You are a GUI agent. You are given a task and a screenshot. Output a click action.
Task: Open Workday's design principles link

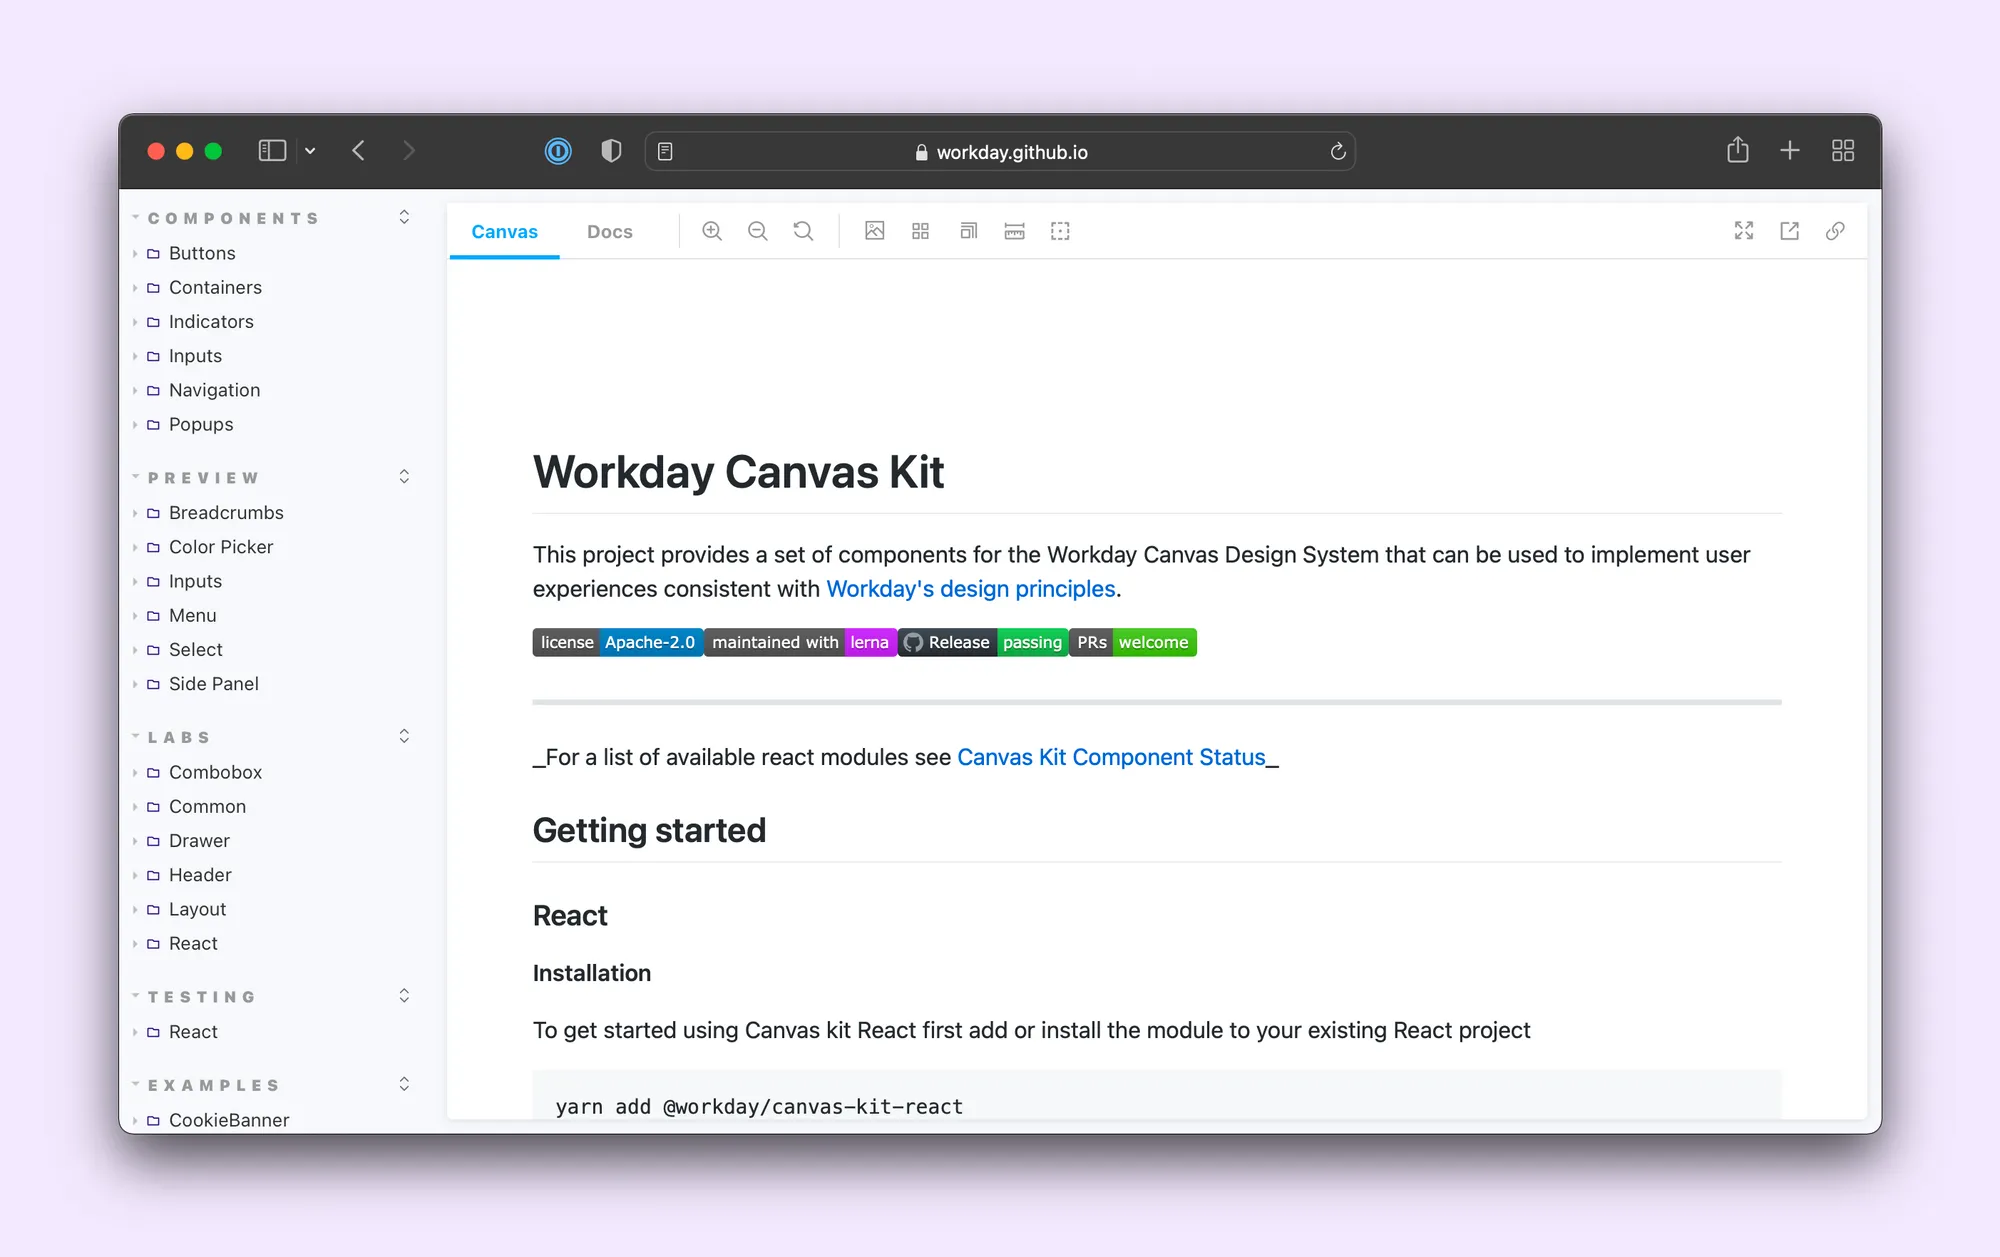(970, 589)
